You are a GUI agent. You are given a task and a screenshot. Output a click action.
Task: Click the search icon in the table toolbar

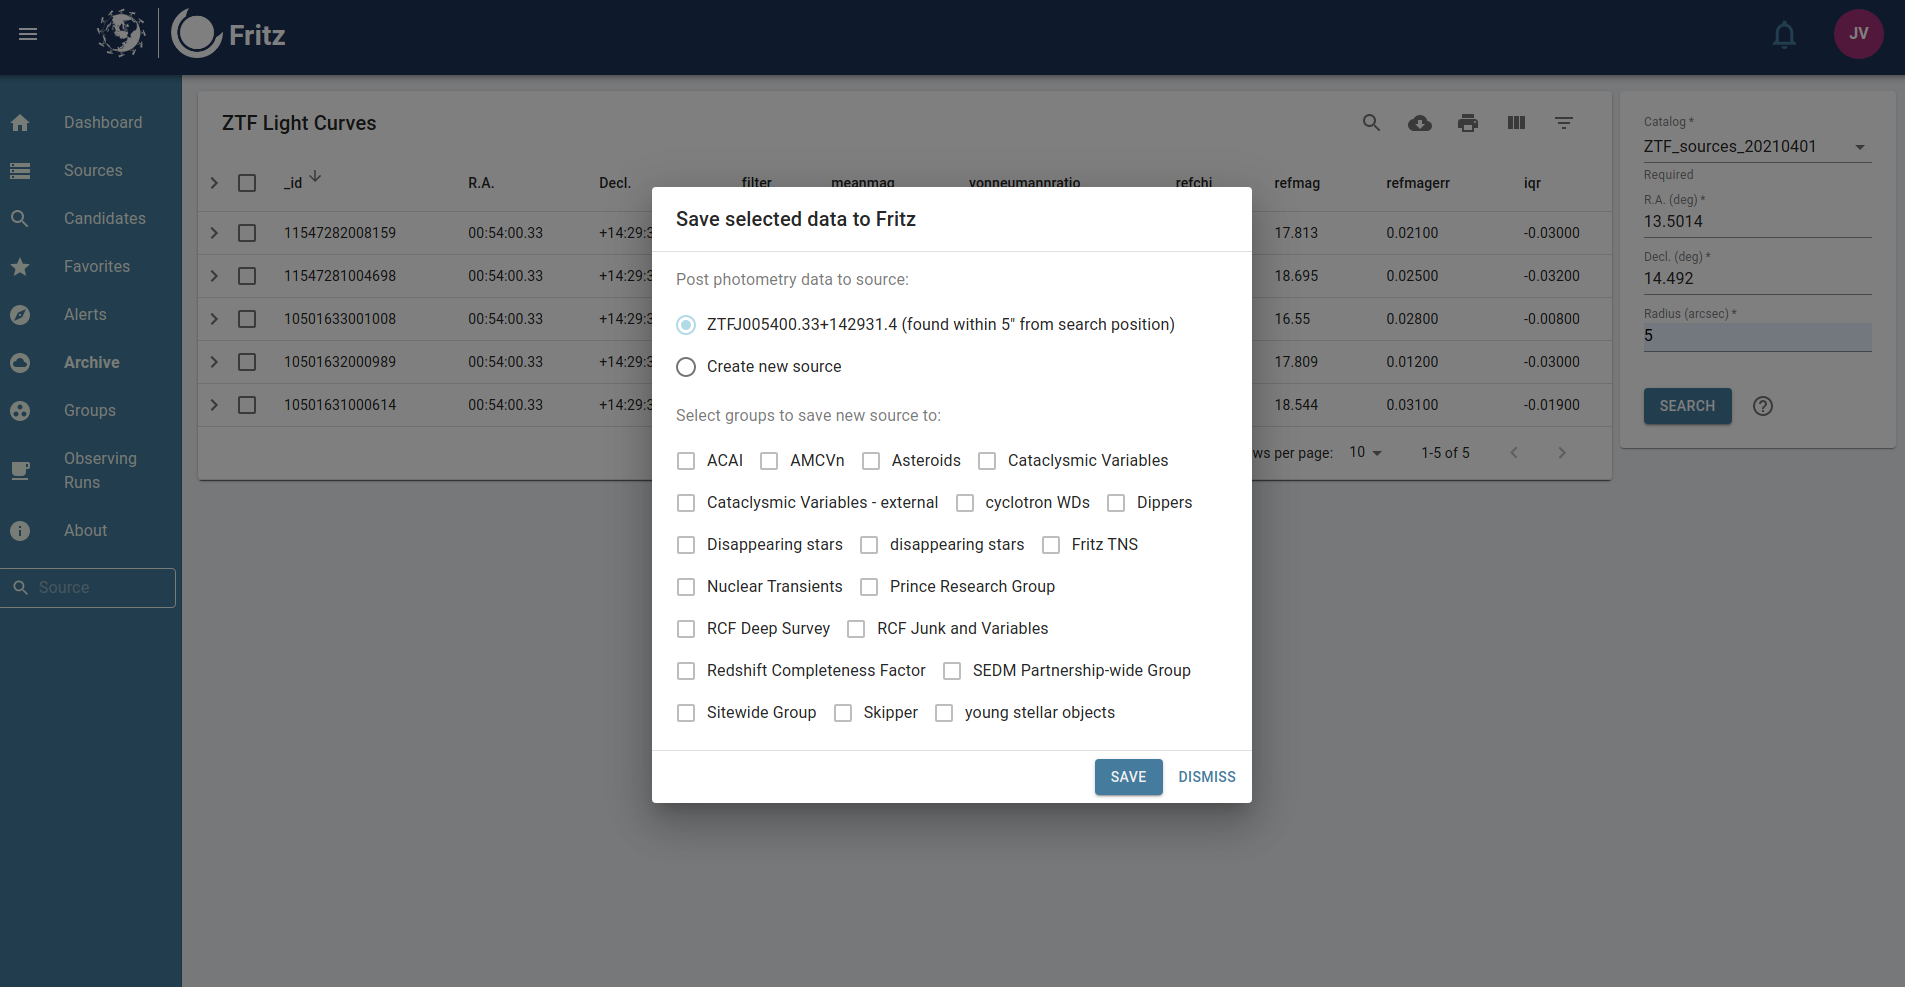point(1371,123)
